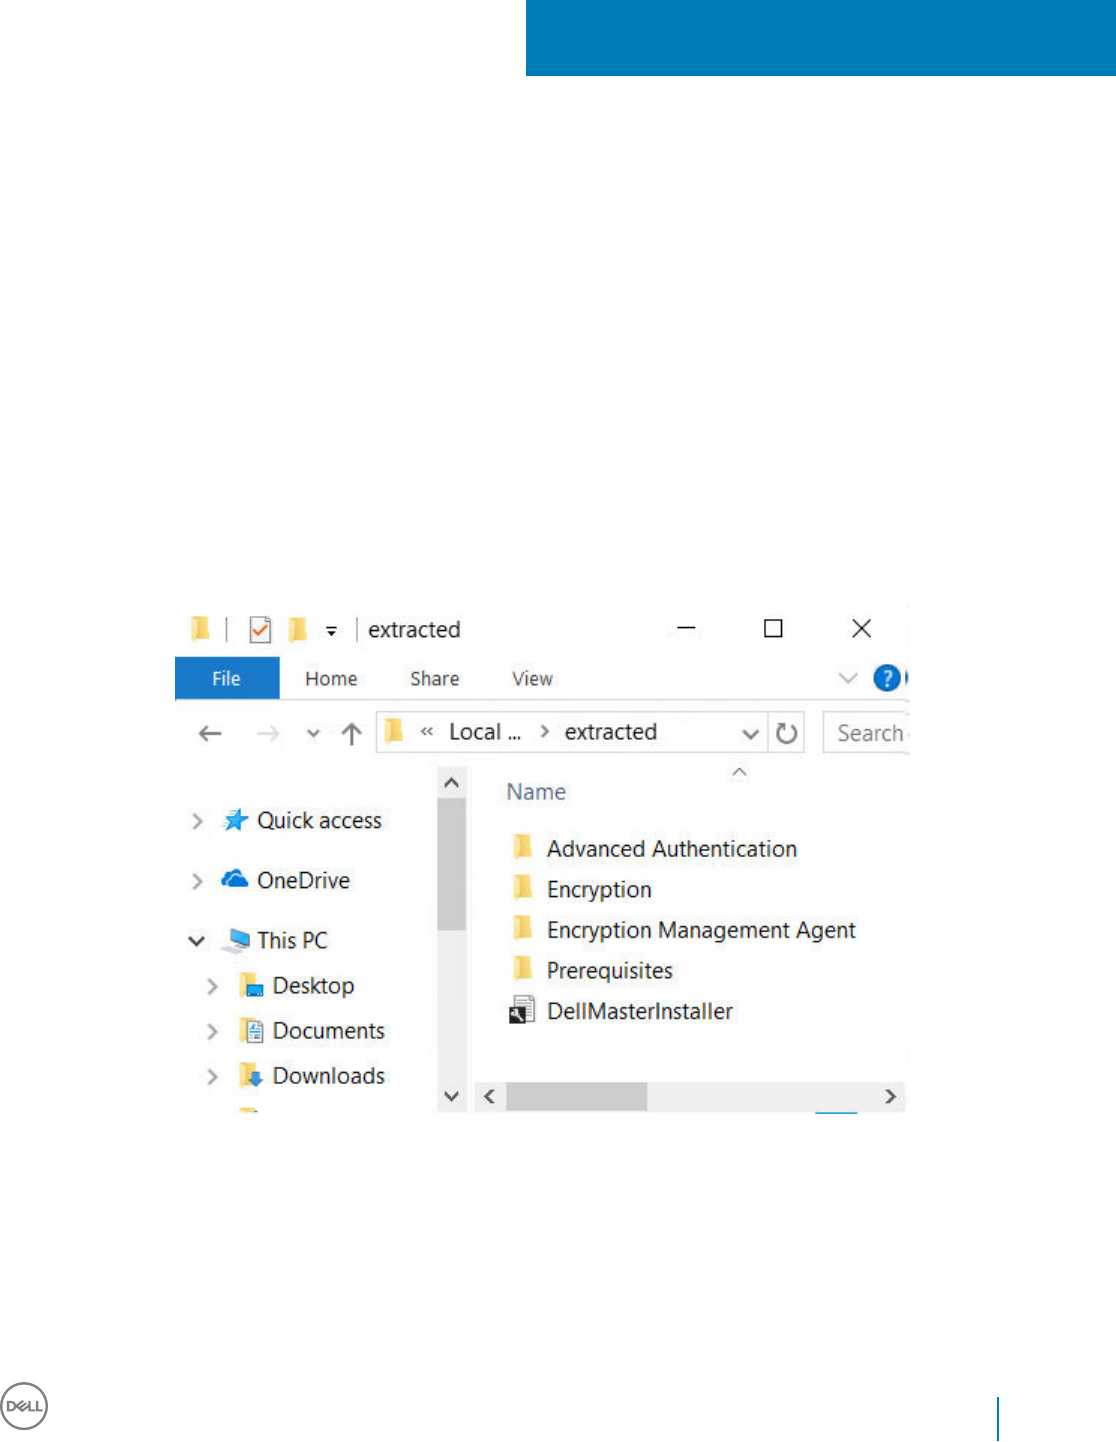Select the Encryption folder
The image size is (1116, 1442).
(x=599, y=890)
